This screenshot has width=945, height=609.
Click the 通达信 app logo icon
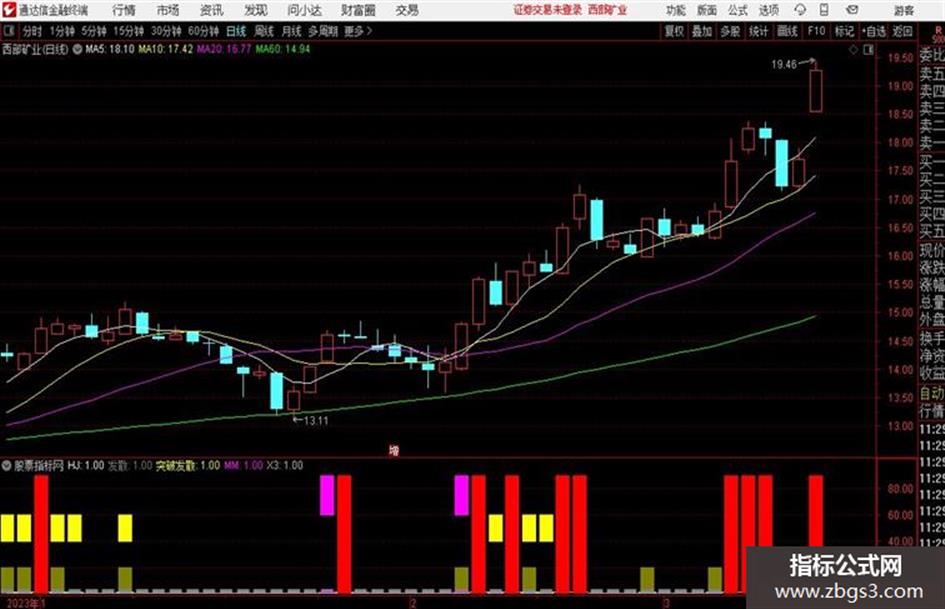(x=8, y=10)
